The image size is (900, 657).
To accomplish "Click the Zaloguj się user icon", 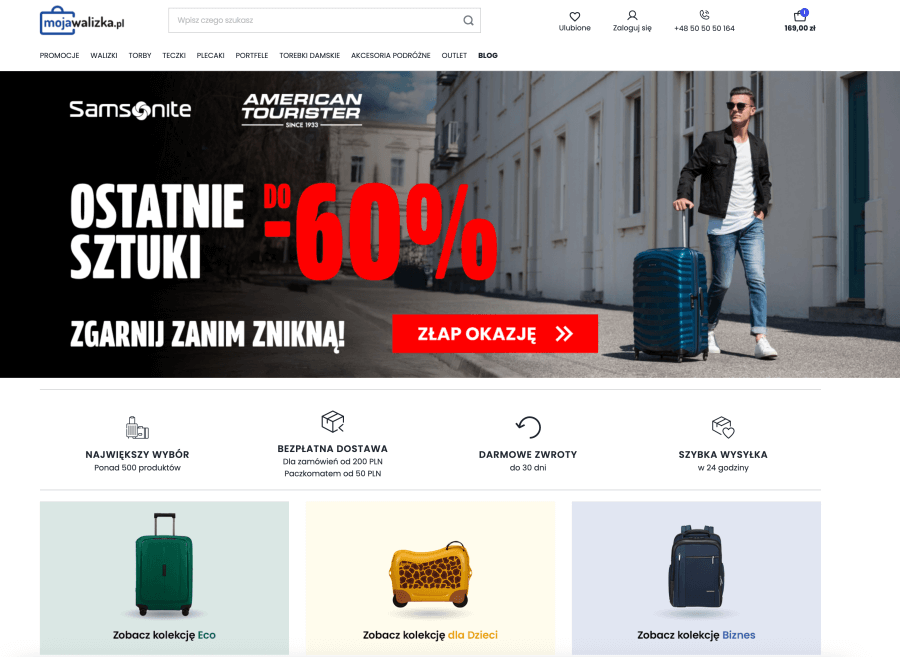I will click(632, 15).
